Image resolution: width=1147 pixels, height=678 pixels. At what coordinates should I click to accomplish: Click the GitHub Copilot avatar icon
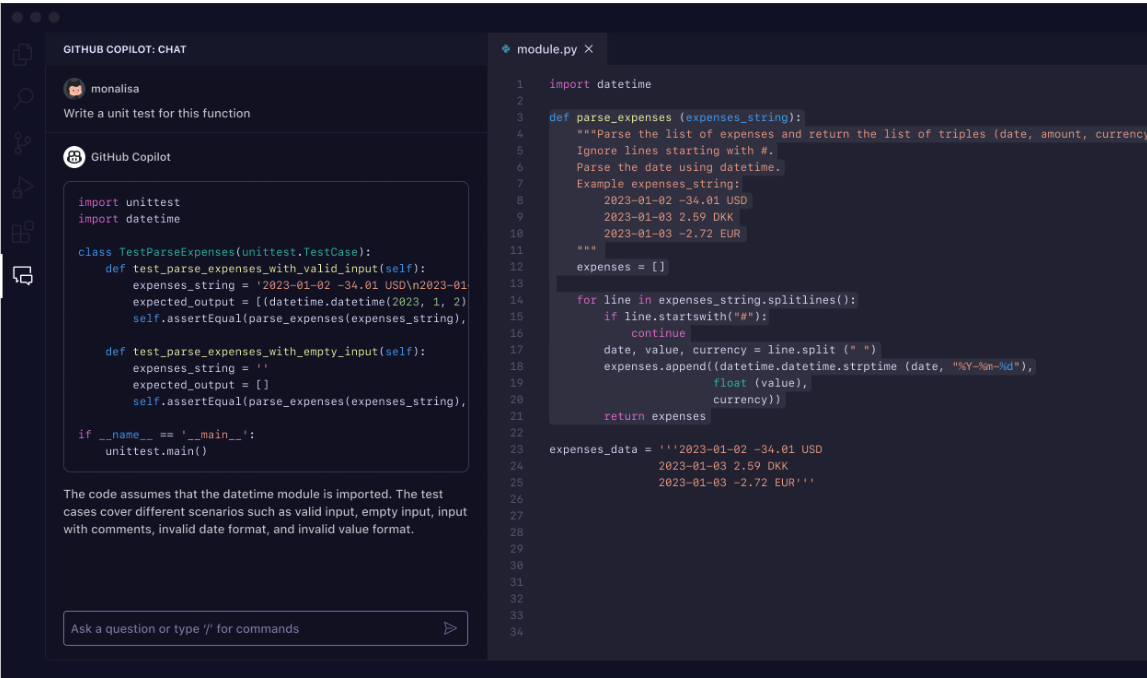click(x=74, y=157)
